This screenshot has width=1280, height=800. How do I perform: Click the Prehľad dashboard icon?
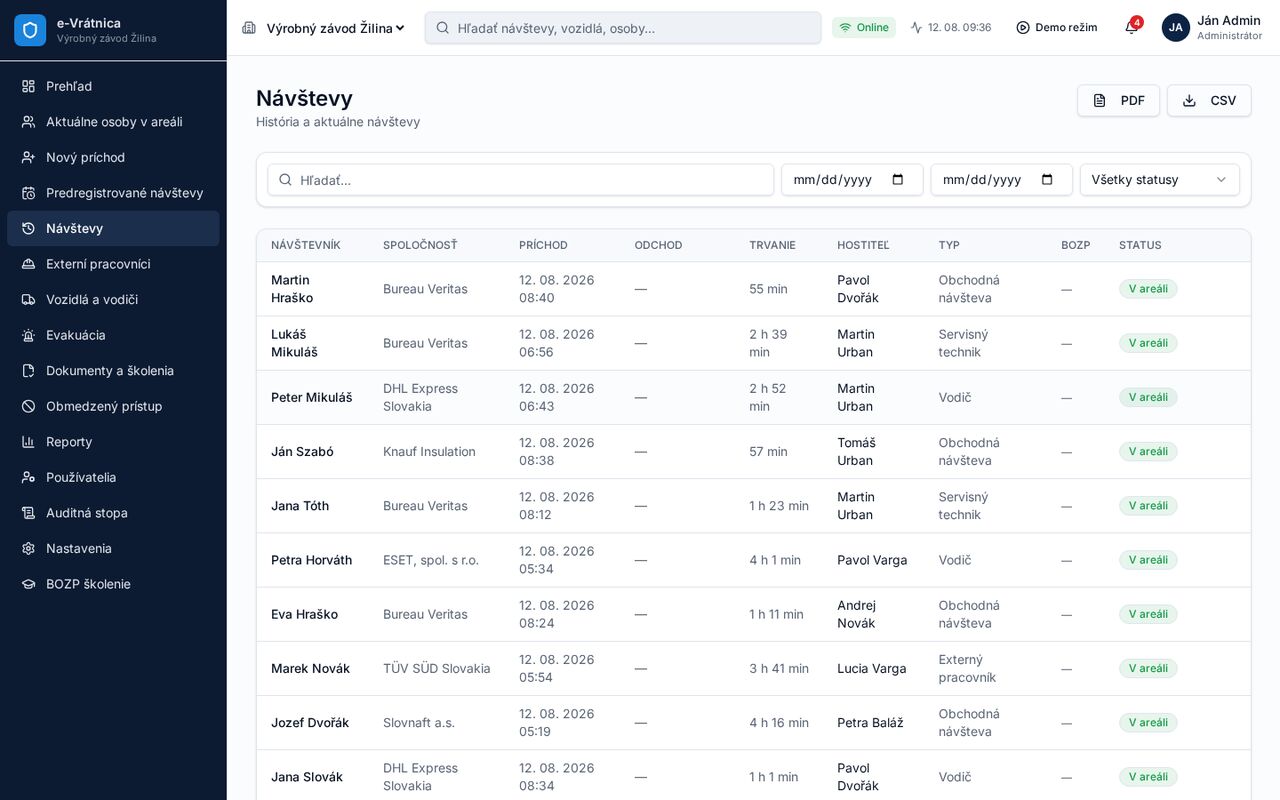pyautogui.click(x=28, y=86)
